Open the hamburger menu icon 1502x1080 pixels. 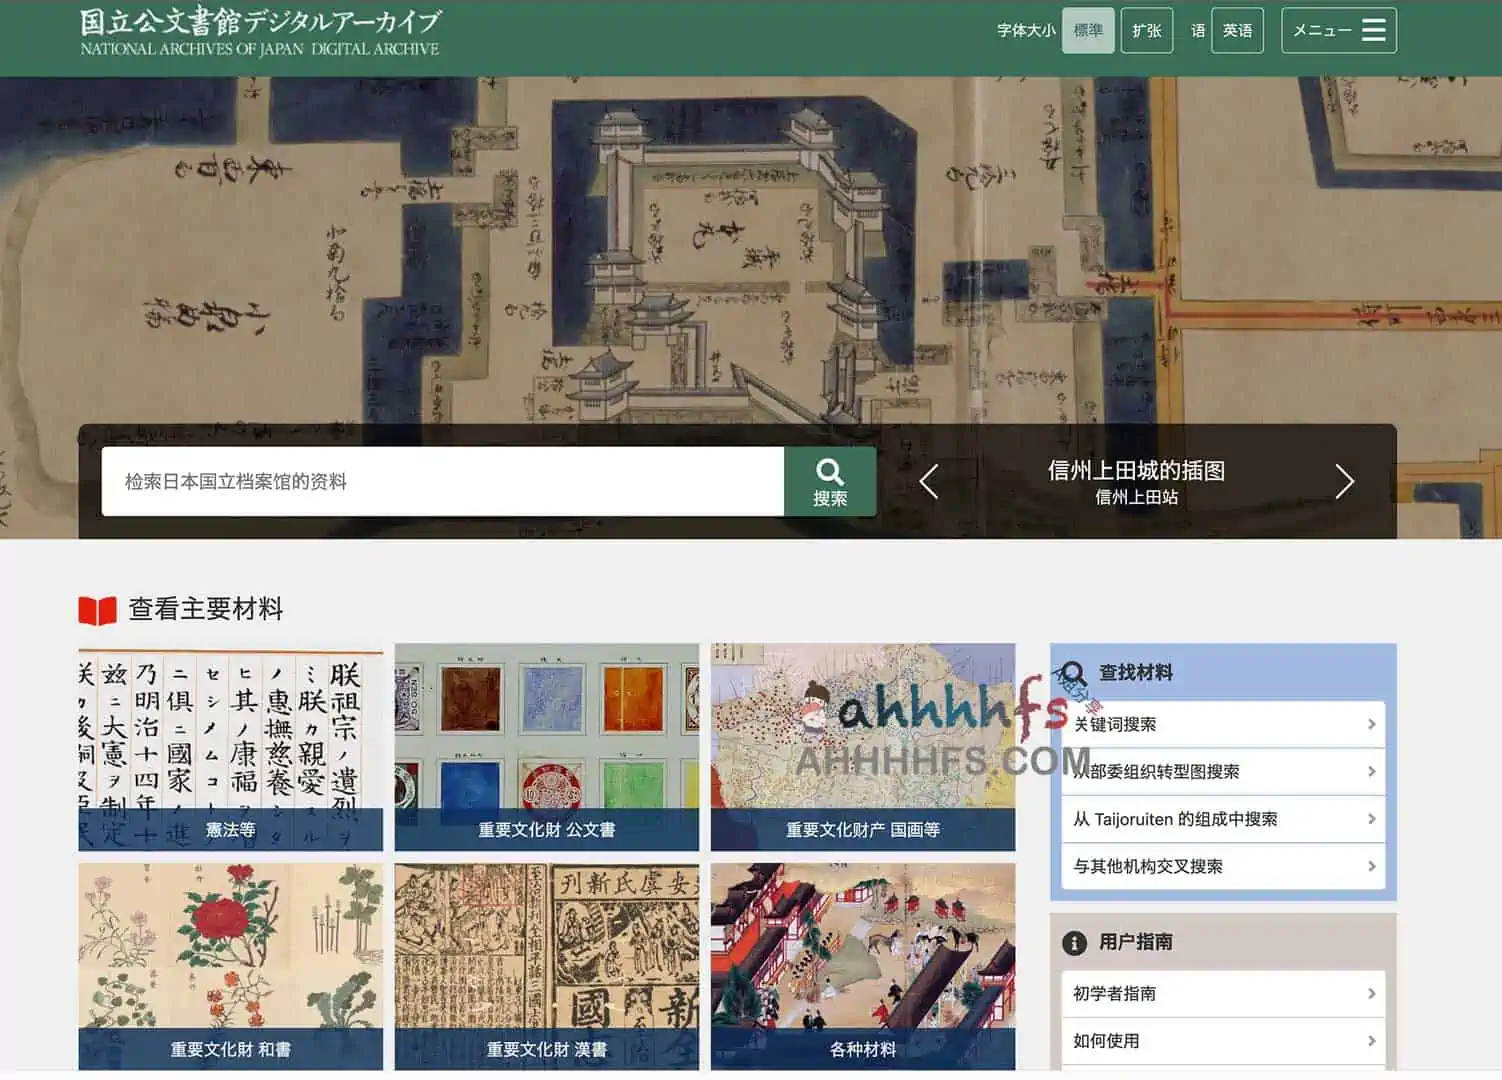coord(1373,30)
